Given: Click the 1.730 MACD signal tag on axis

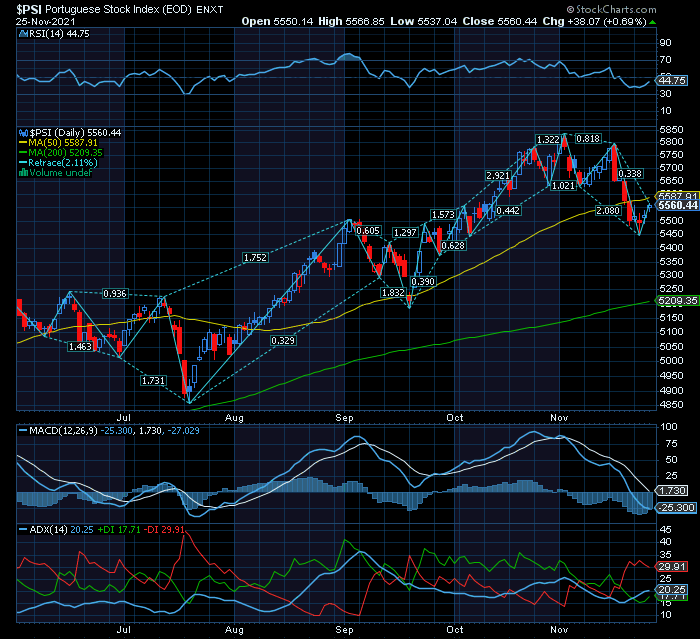Looking at the screenshot, I should click(672, 491).
